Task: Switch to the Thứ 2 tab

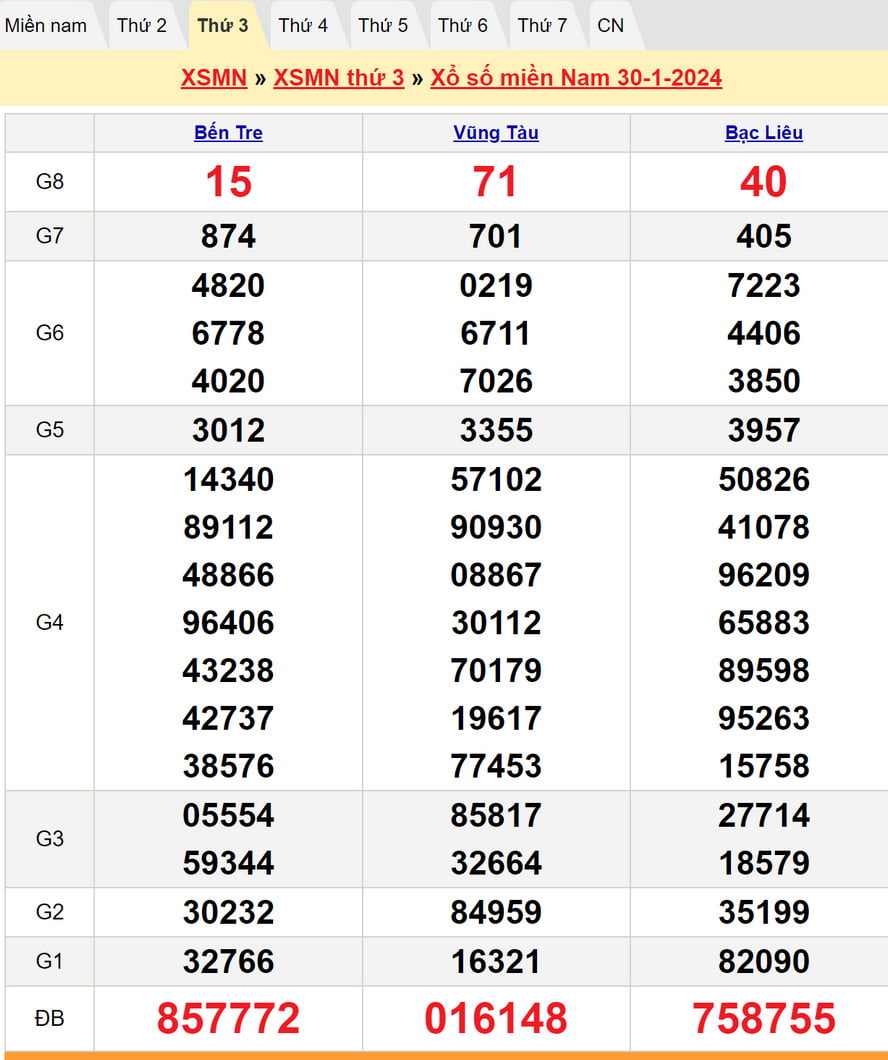Action: 142,26
